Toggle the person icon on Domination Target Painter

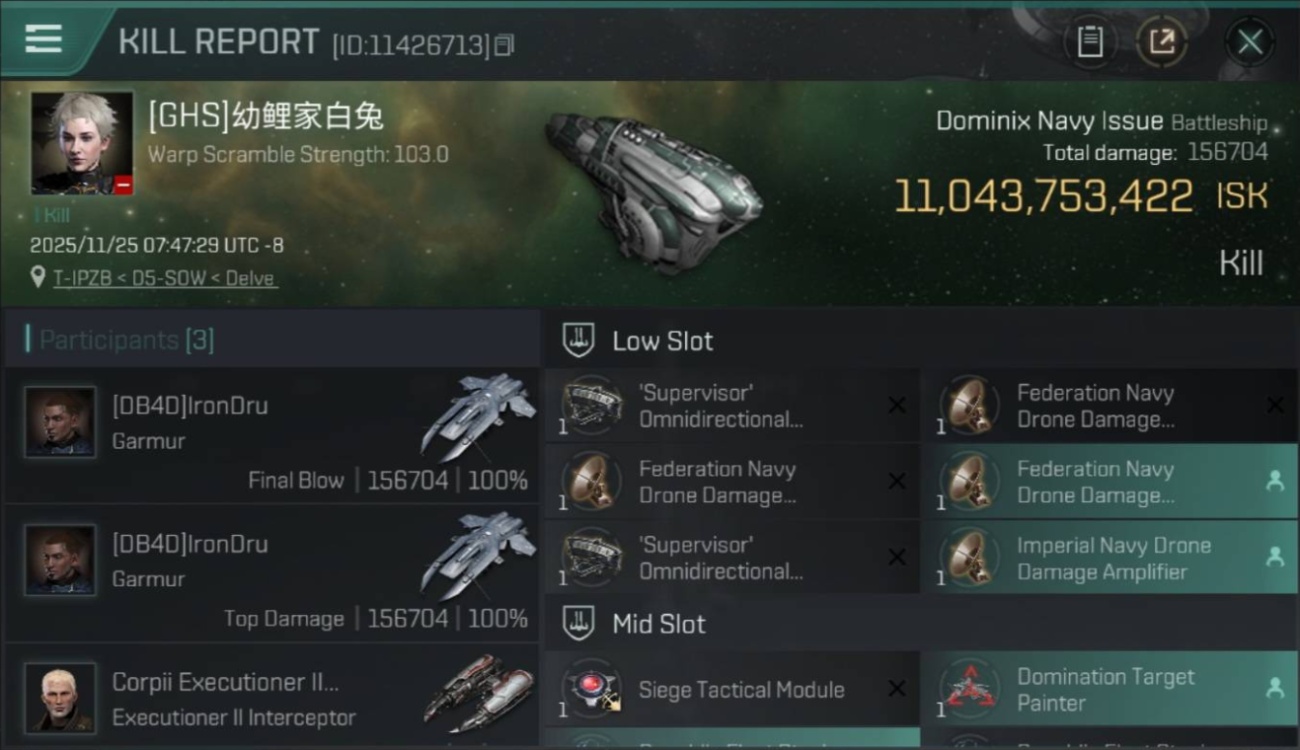point(1275,688)
